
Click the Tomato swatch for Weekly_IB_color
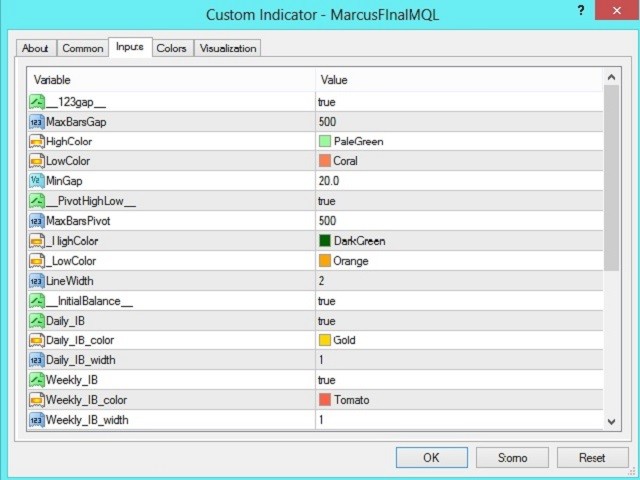324,400
